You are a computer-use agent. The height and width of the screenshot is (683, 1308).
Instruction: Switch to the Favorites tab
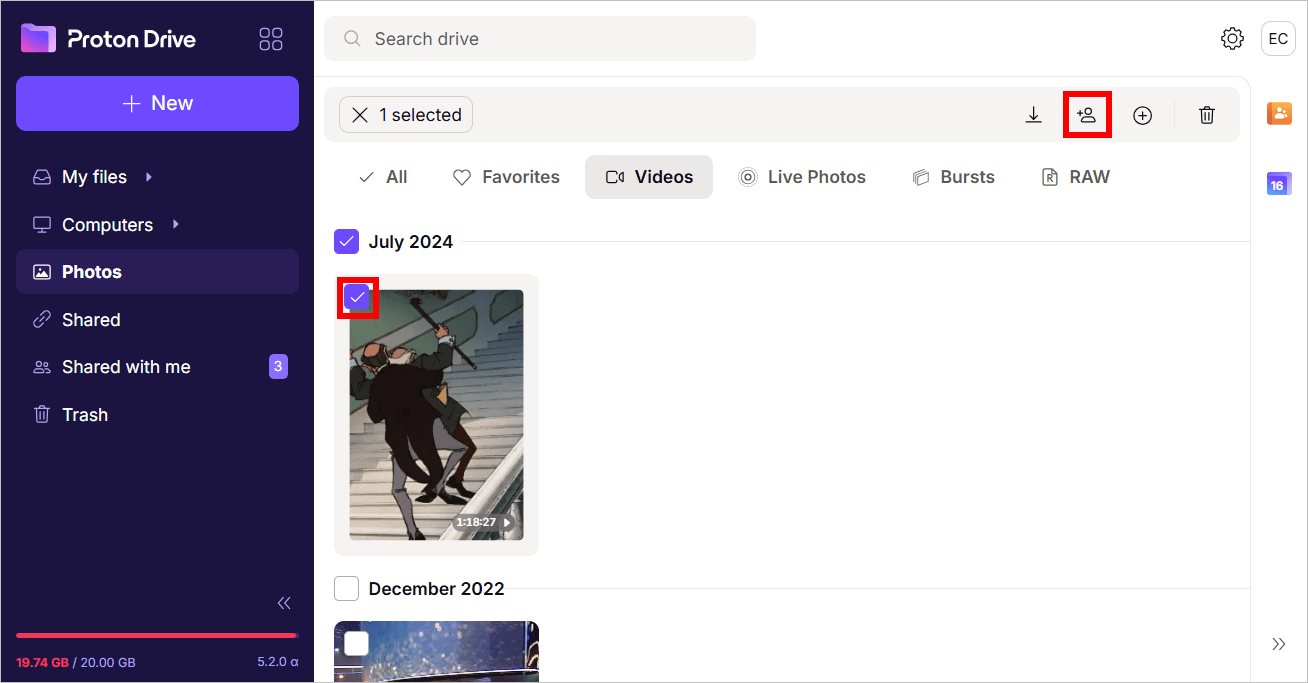point(506,177)
